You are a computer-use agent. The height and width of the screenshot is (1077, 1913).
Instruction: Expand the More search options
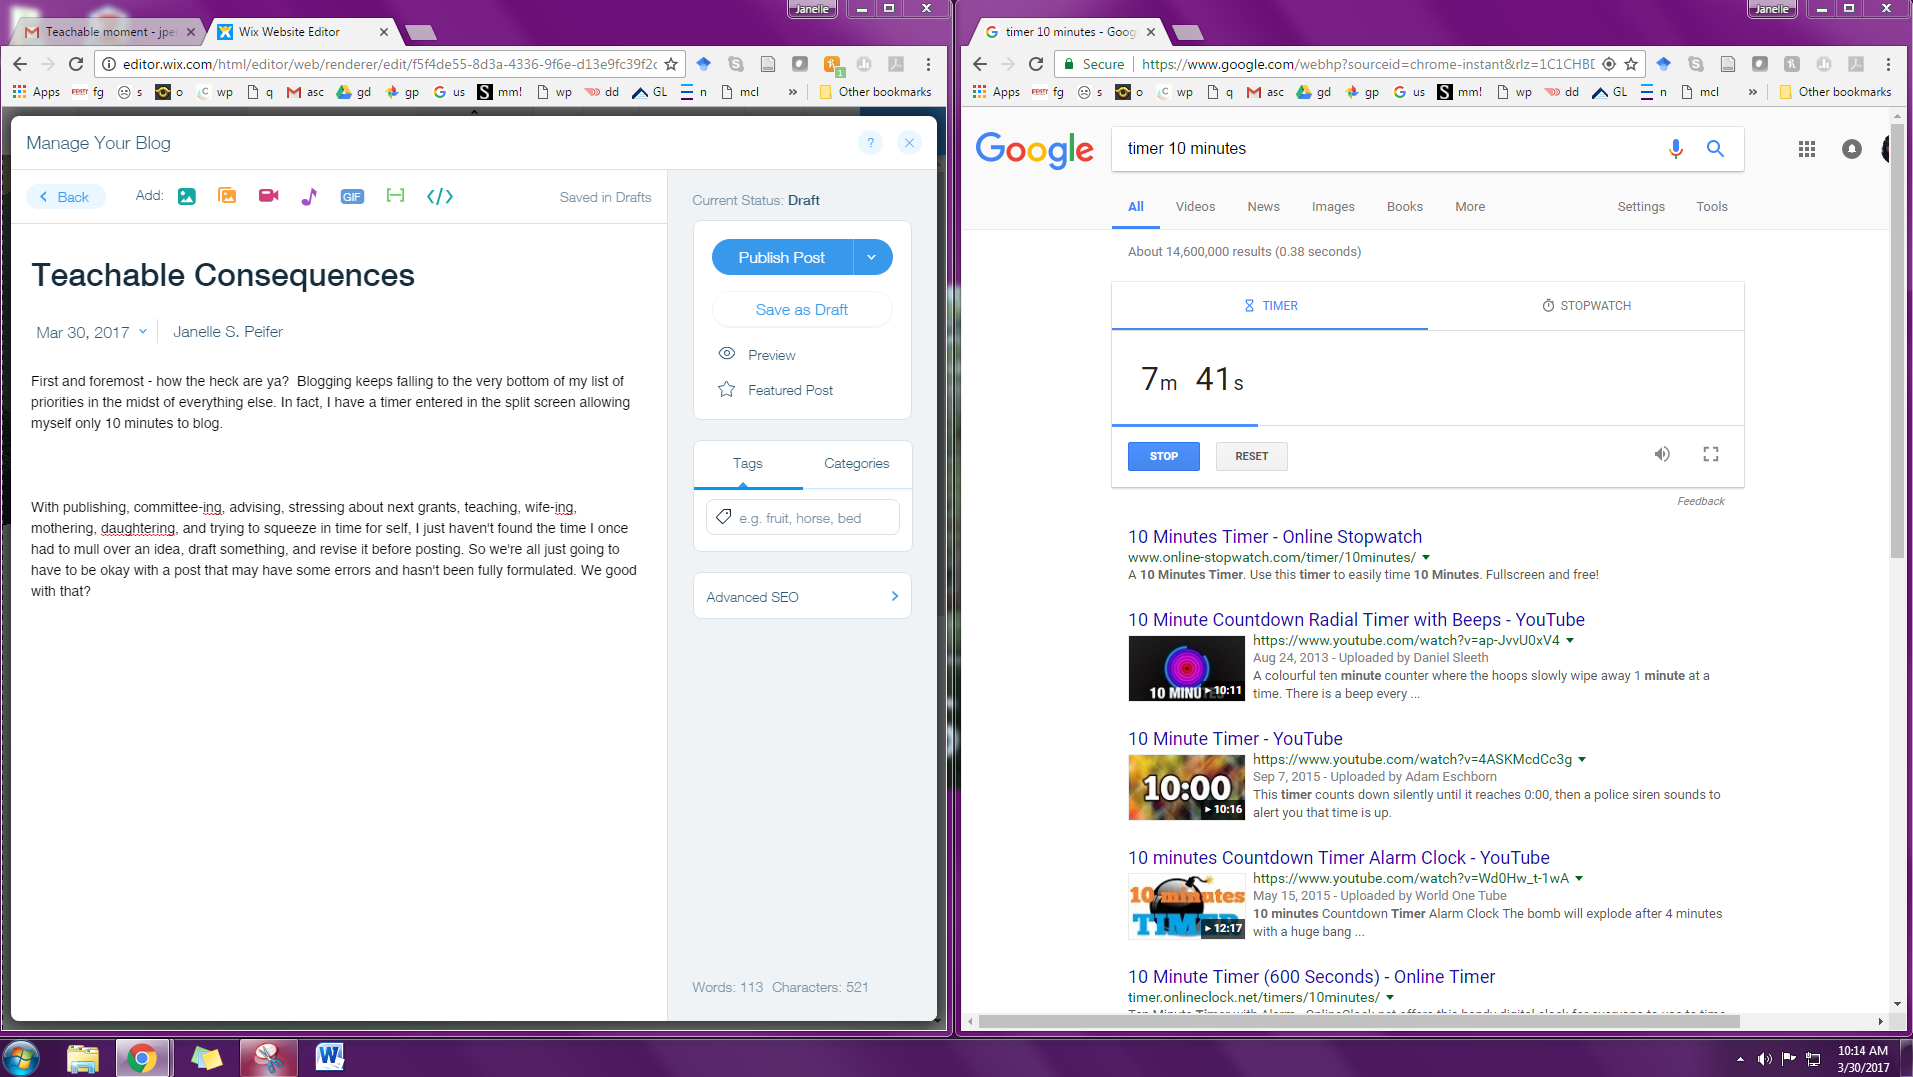tap(1470, 207)
